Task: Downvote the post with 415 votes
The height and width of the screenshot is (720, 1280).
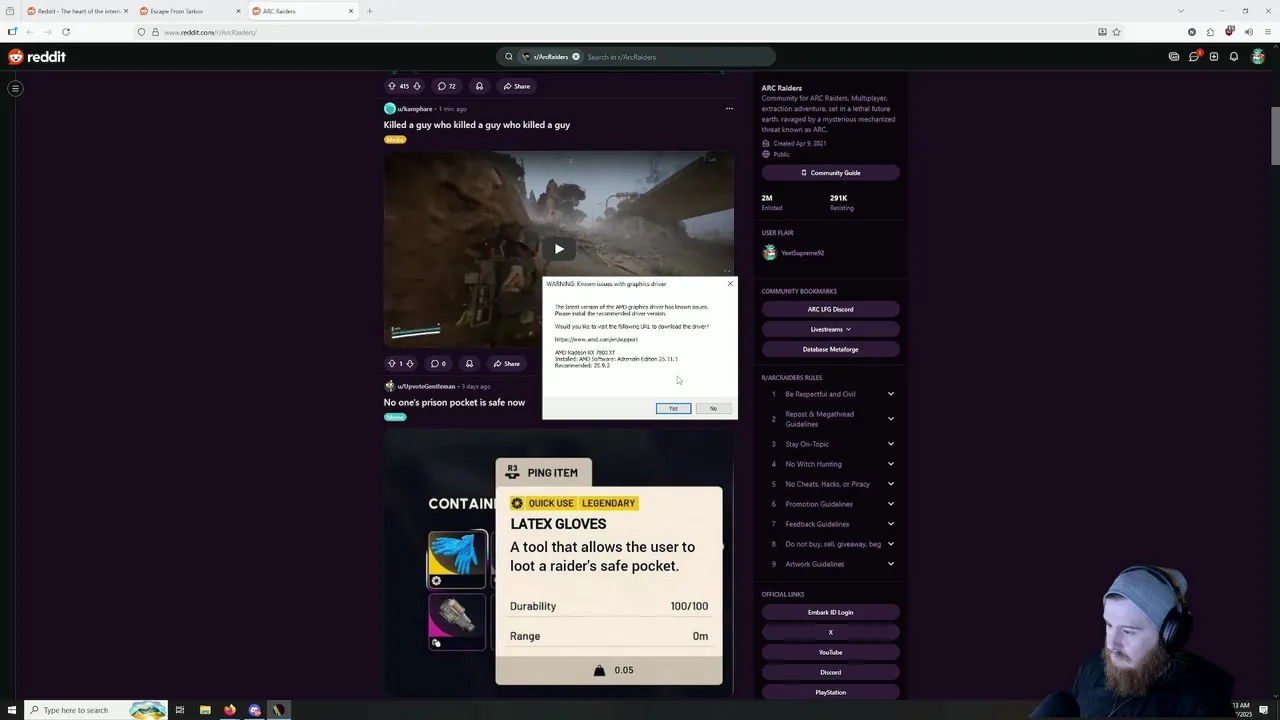Action: coord(417,86)
